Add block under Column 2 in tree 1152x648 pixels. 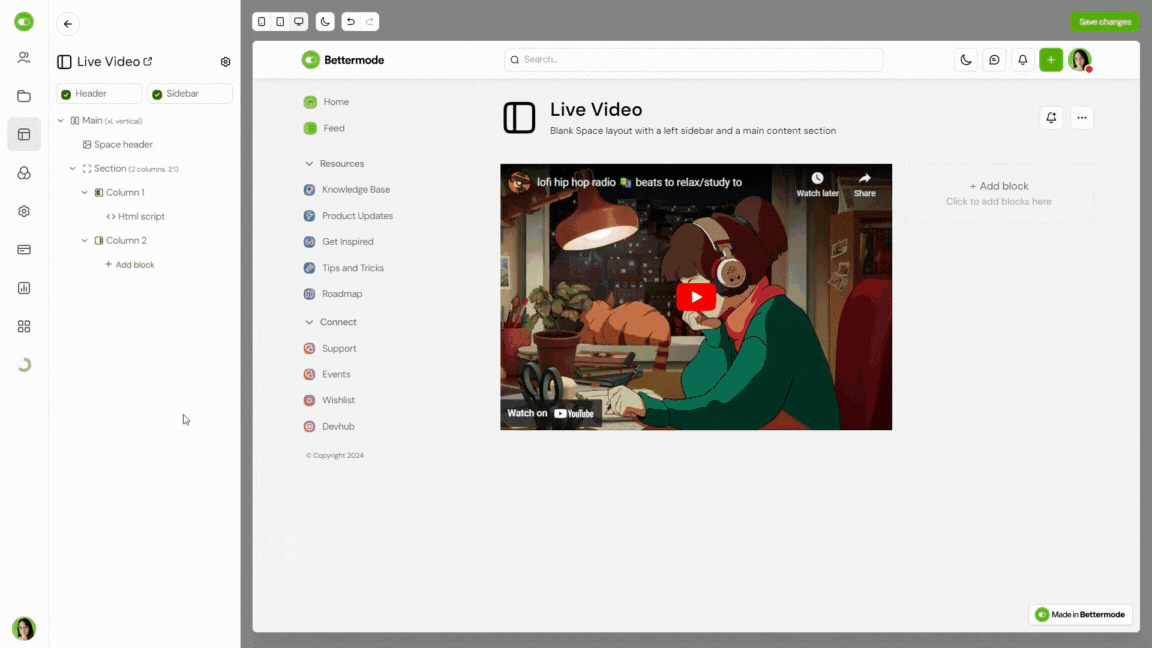click(x=129, y=264)
